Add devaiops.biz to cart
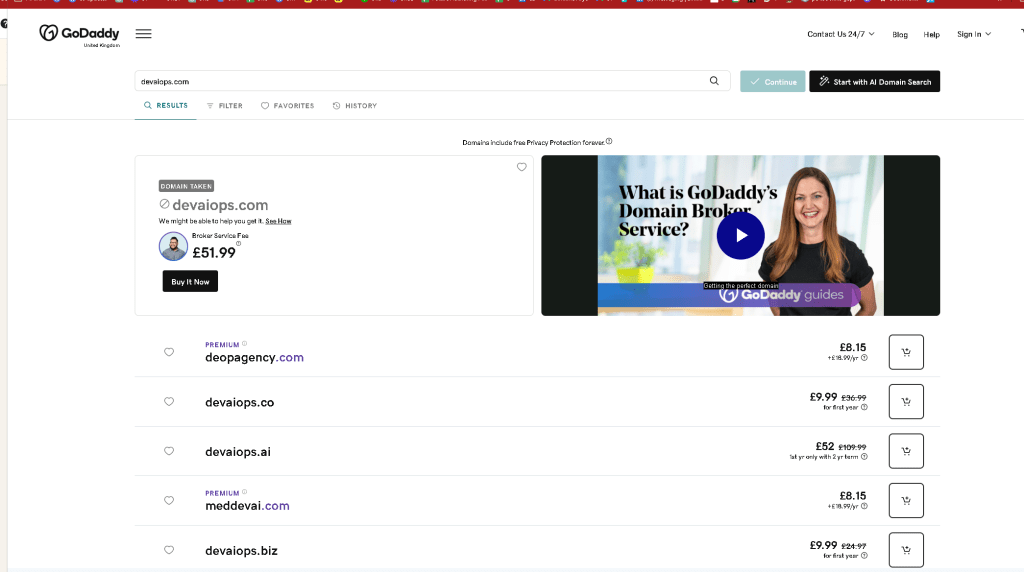Viewport: 1024px width, 572px height. click(x=906, y=550)
